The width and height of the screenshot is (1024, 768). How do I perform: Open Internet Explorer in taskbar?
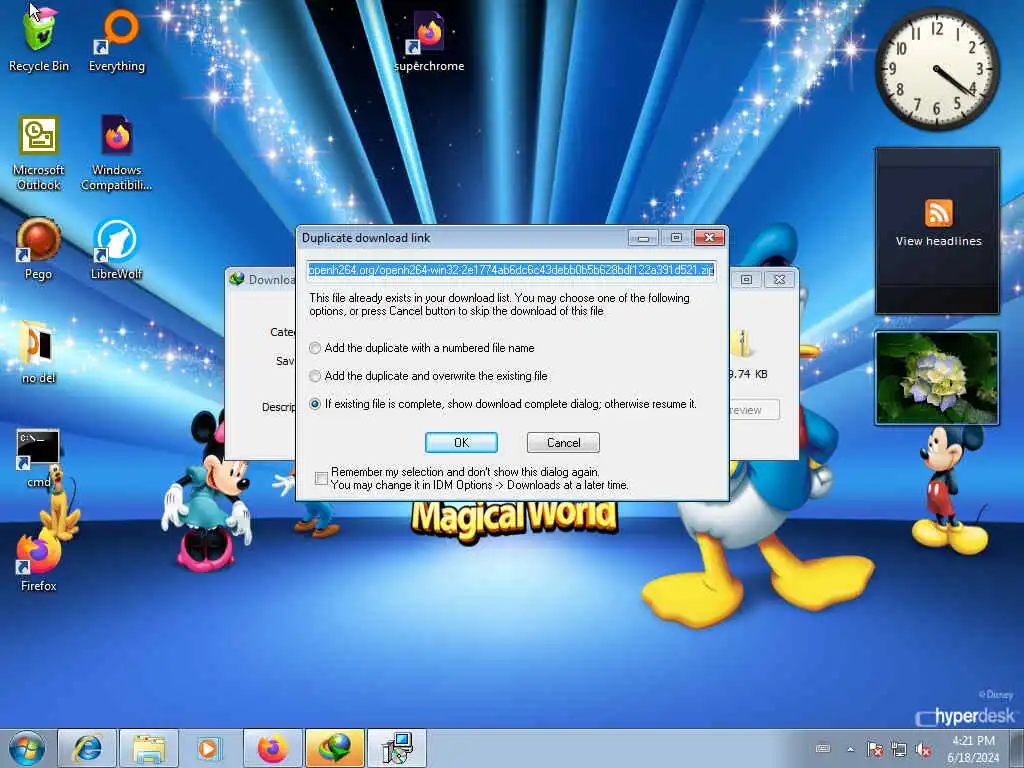87,748
